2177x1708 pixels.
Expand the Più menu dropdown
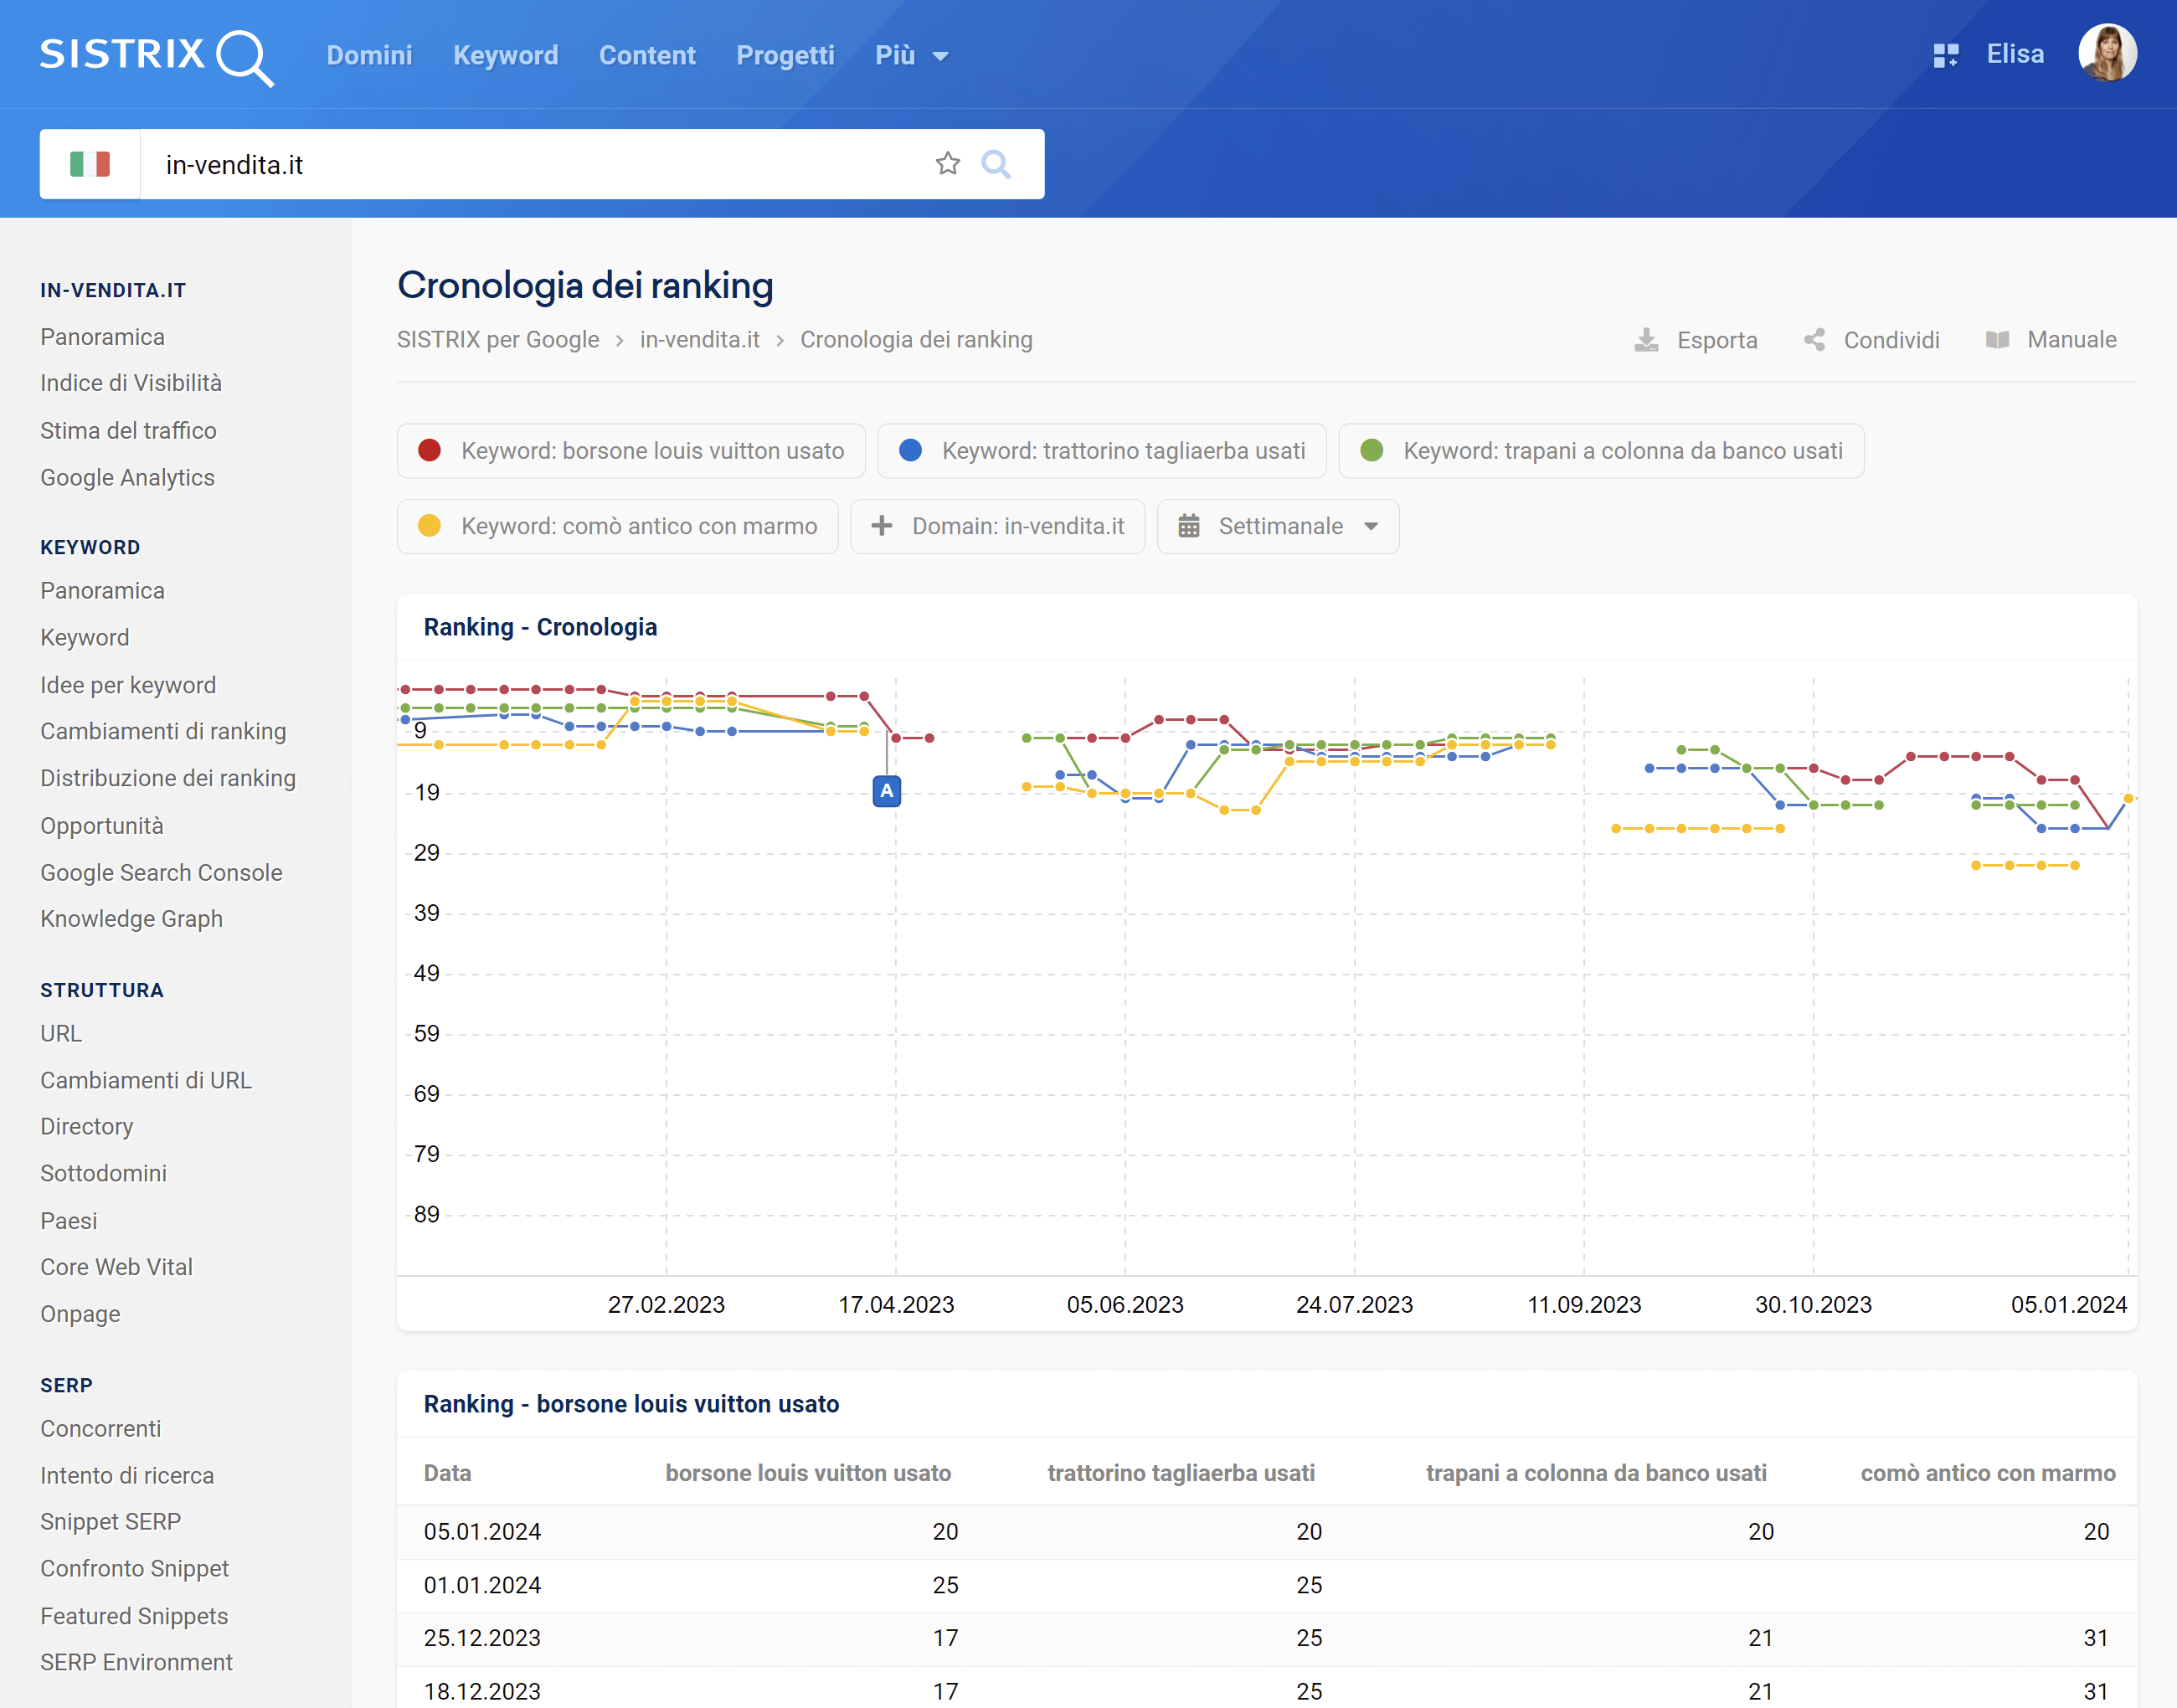pyautogui.click(x=911, y=56)
